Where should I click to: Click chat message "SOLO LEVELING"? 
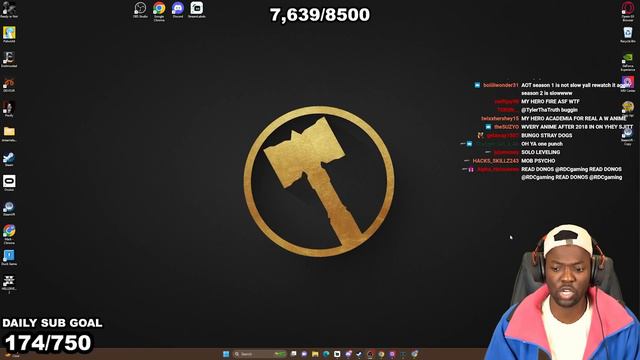point(540,152)
